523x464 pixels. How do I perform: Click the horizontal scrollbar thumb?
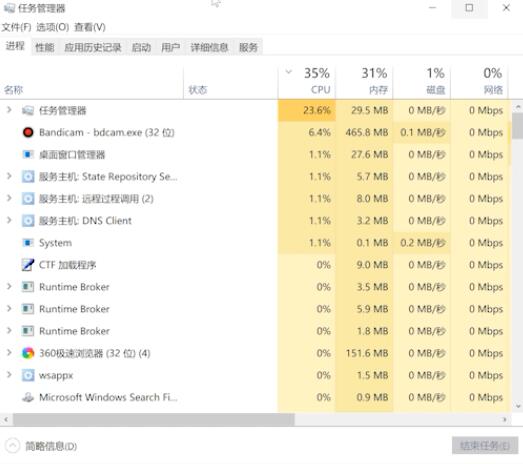(154, 419)
